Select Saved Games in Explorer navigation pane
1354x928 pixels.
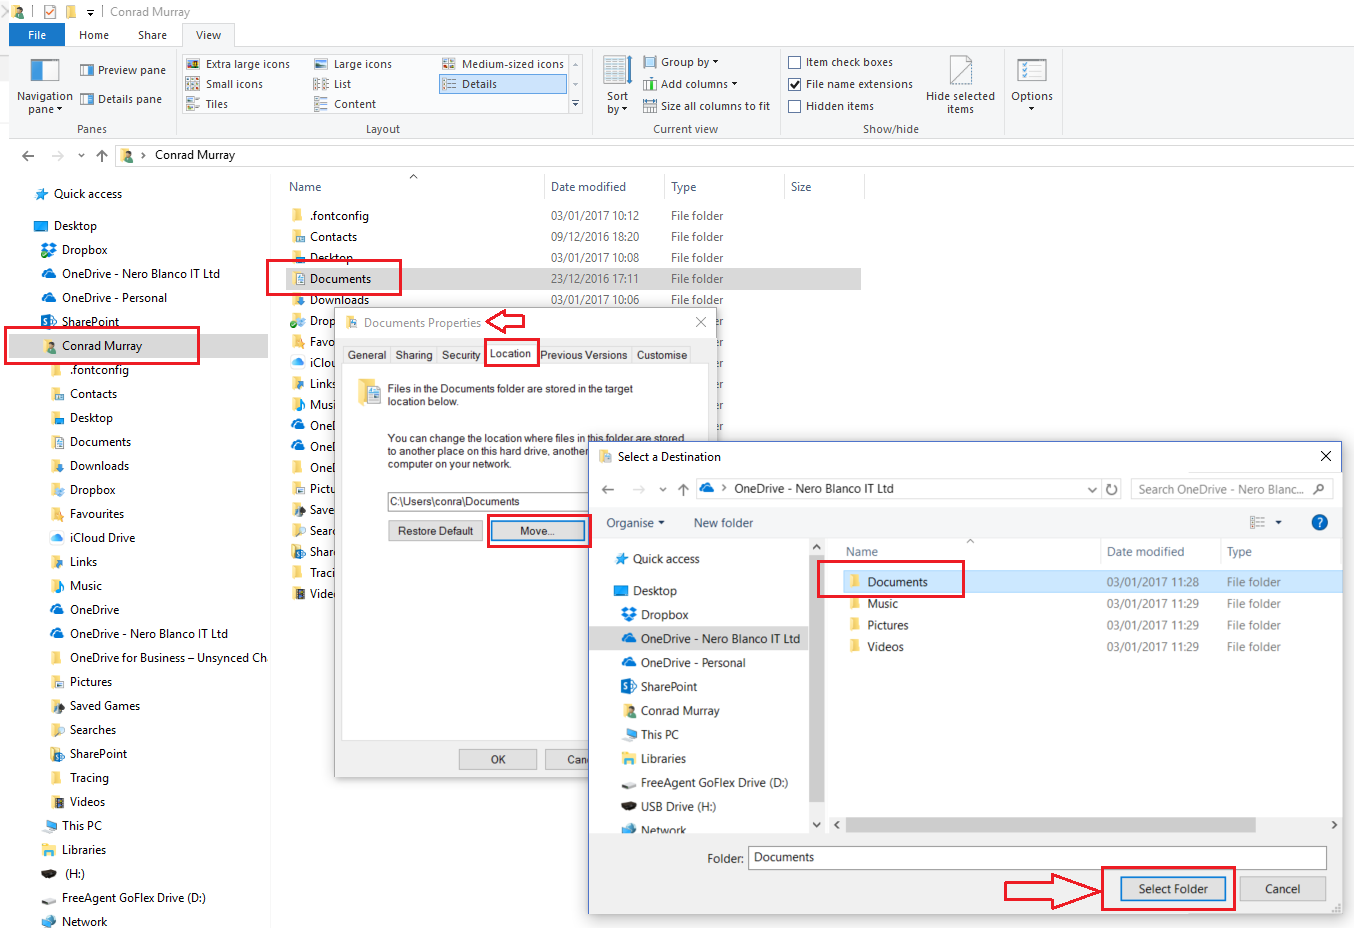click(105, 706)
